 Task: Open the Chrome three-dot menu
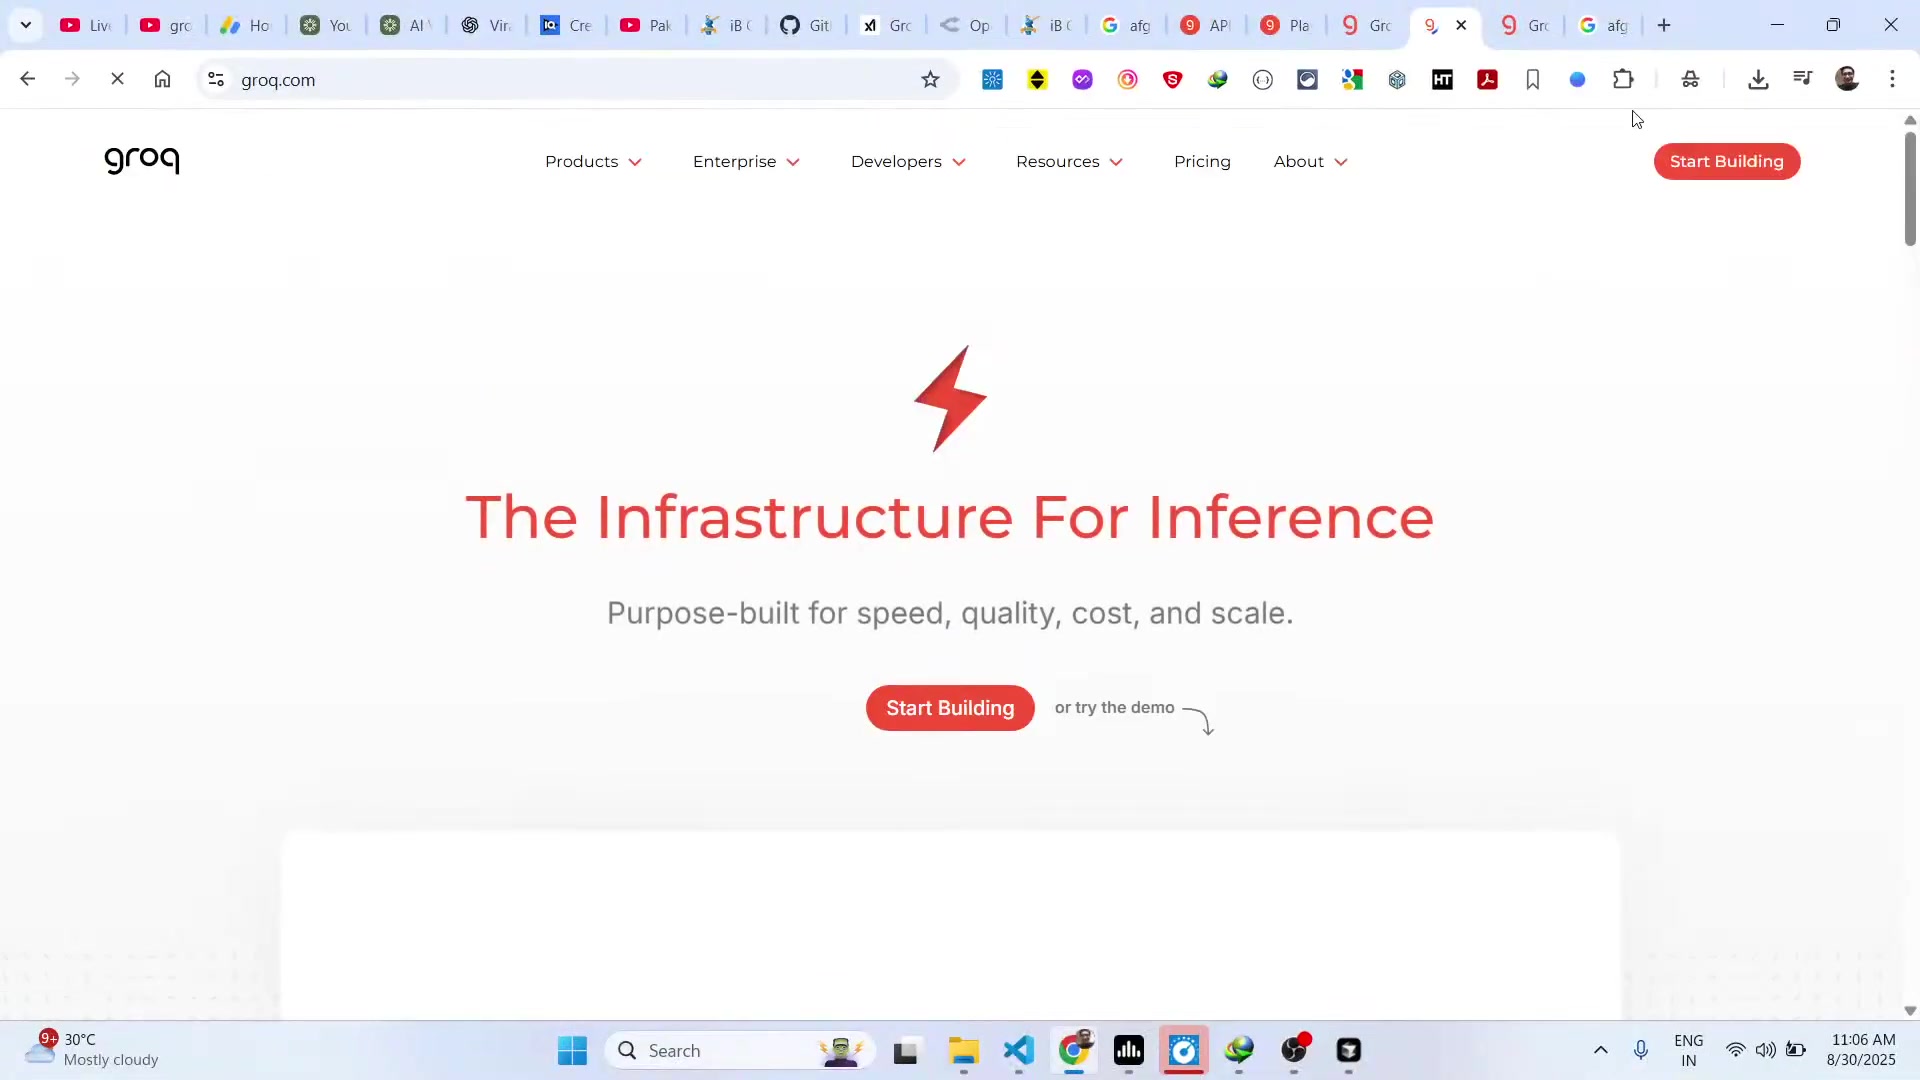click(1892, 79)
